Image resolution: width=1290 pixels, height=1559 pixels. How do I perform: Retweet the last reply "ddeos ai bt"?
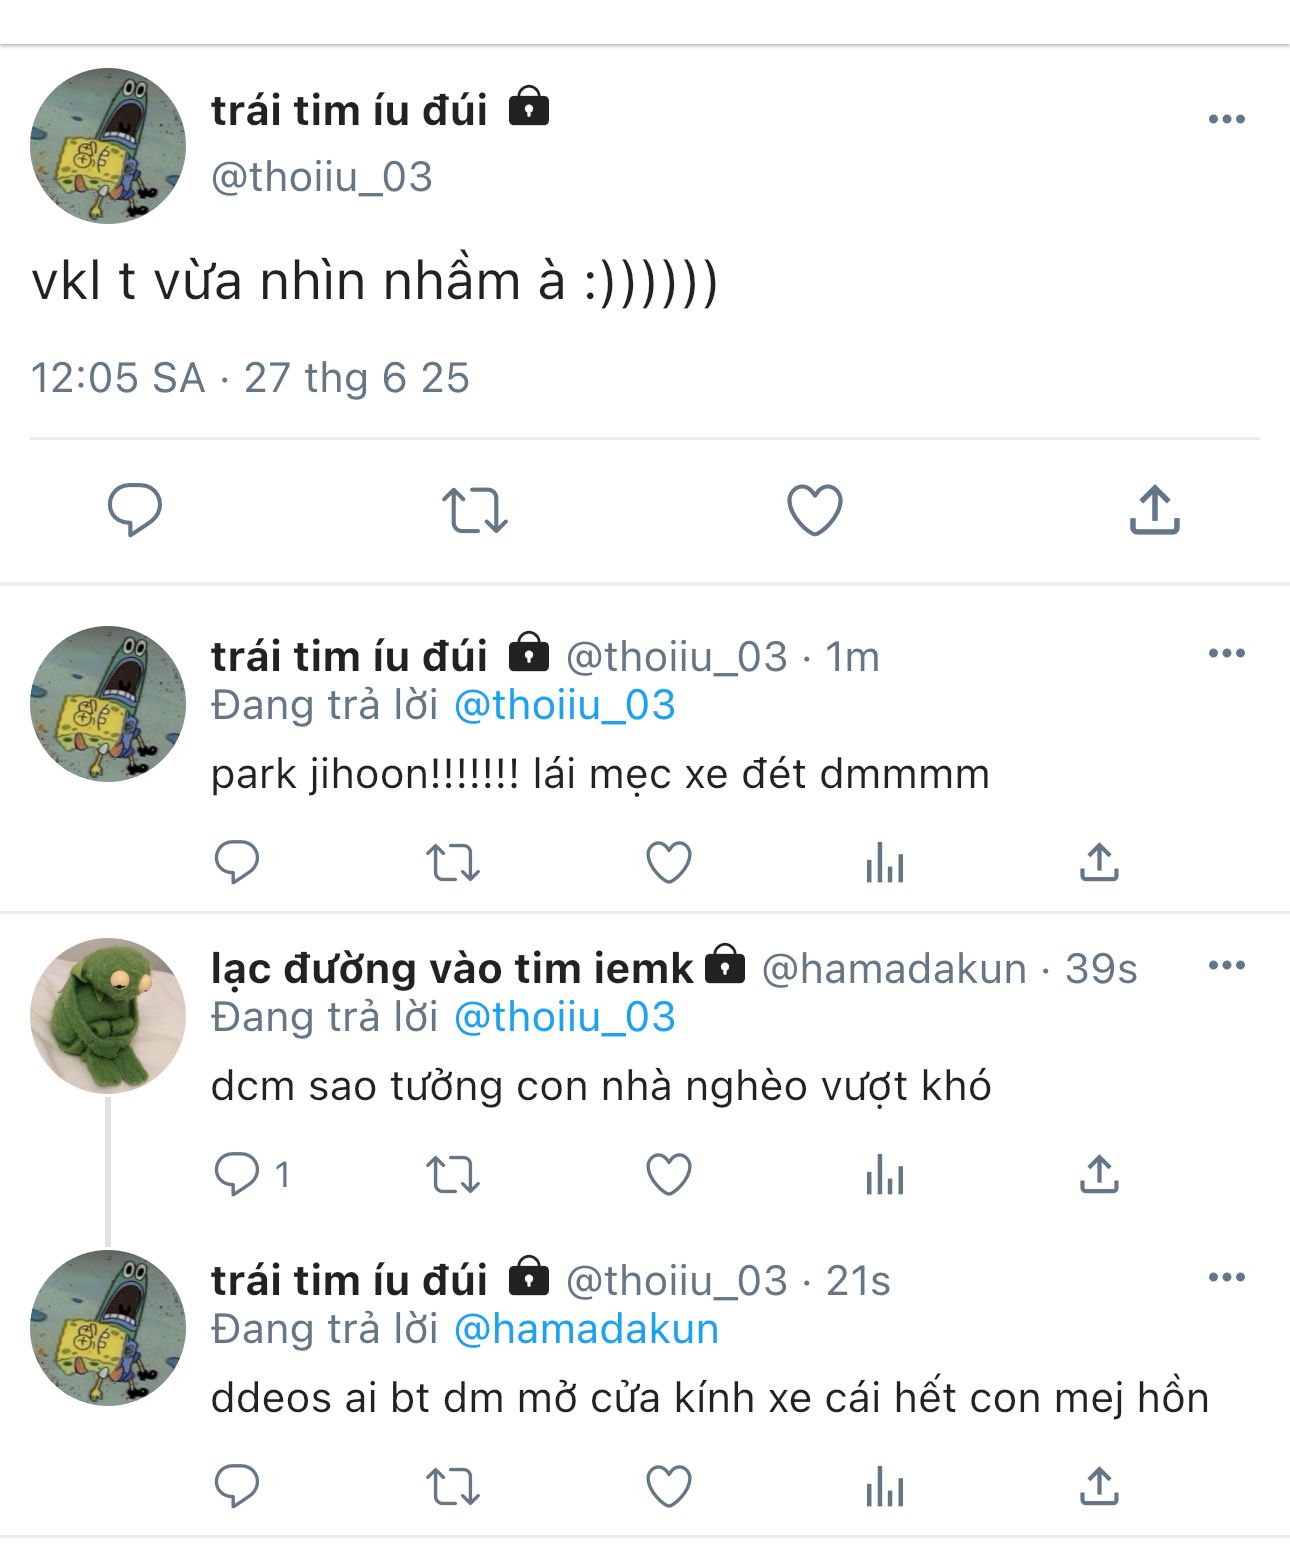pyautogui.click(x=453, y=1486)
